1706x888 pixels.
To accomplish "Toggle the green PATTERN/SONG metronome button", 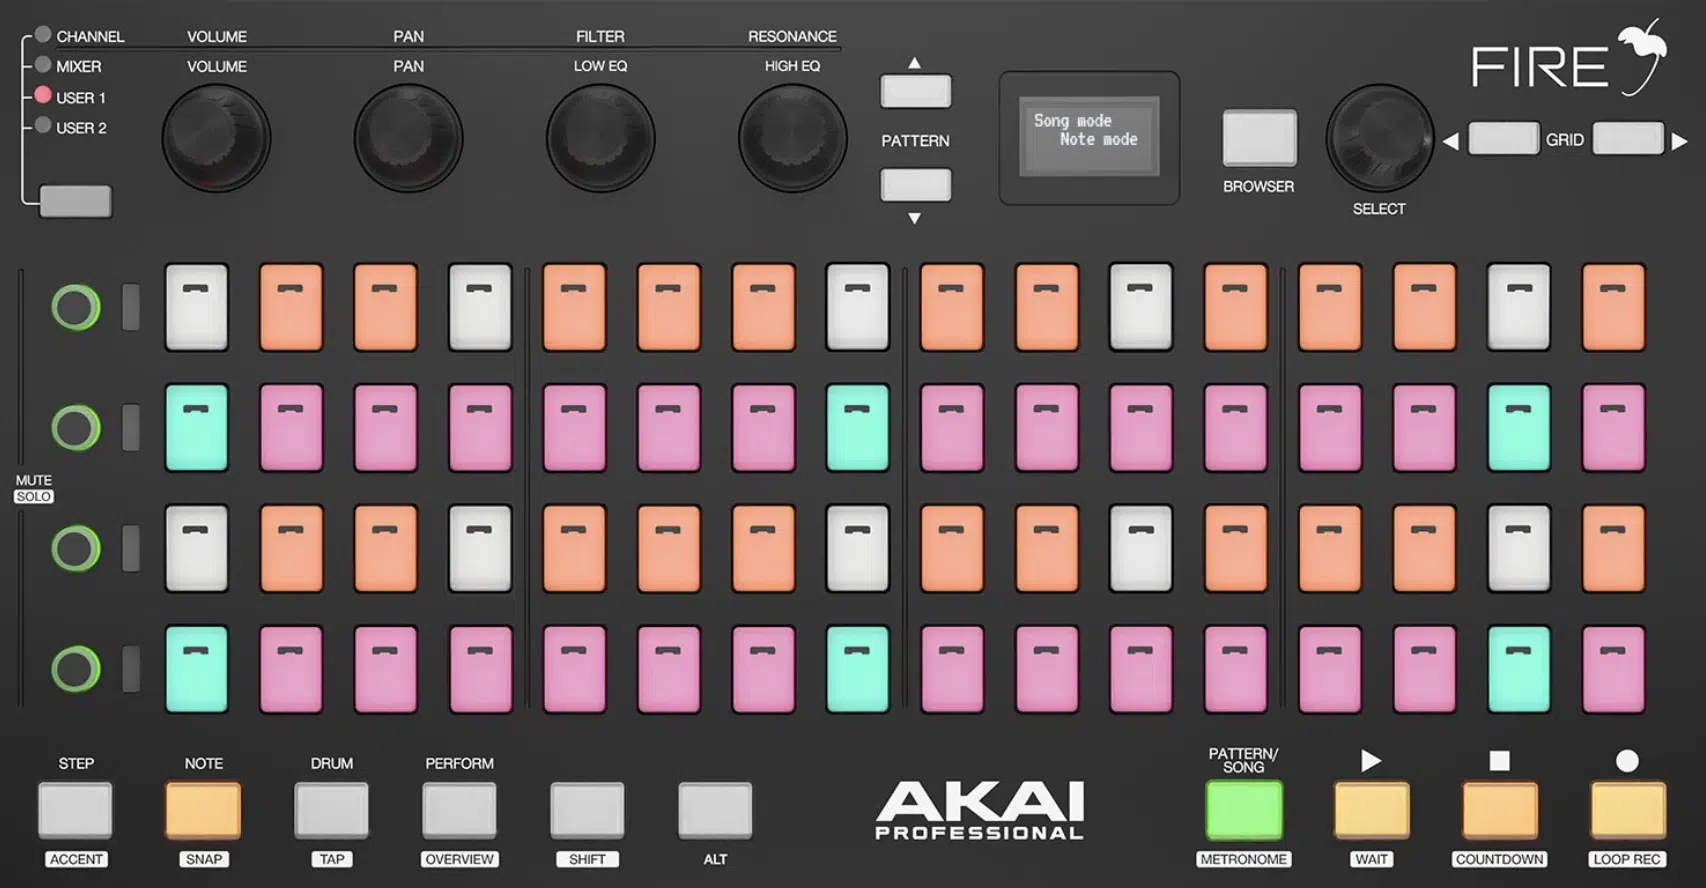I will [x=1244, y=810].
